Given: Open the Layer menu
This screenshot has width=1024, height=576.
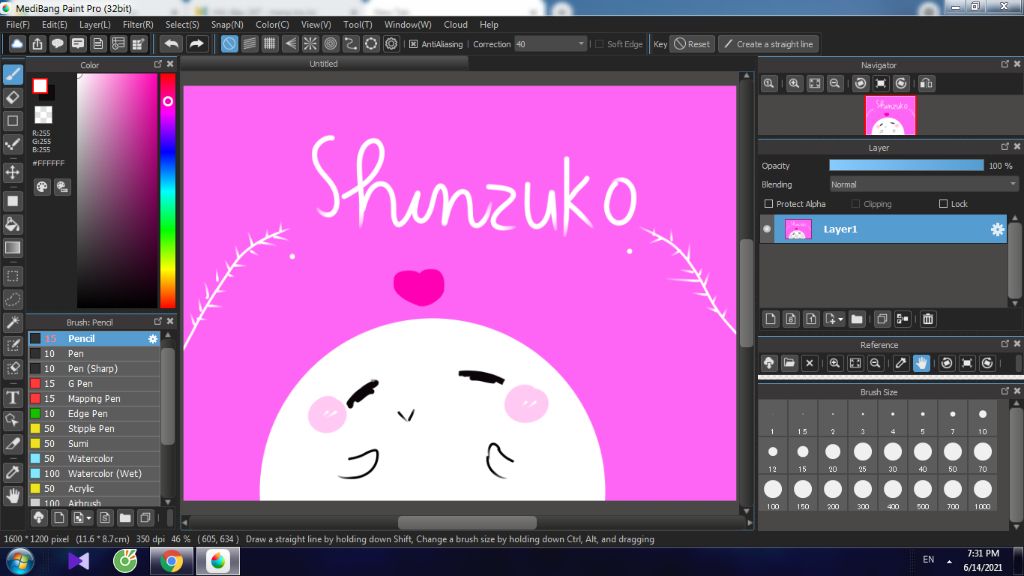Looking at the screenshot, I should (x=95, y=24).
